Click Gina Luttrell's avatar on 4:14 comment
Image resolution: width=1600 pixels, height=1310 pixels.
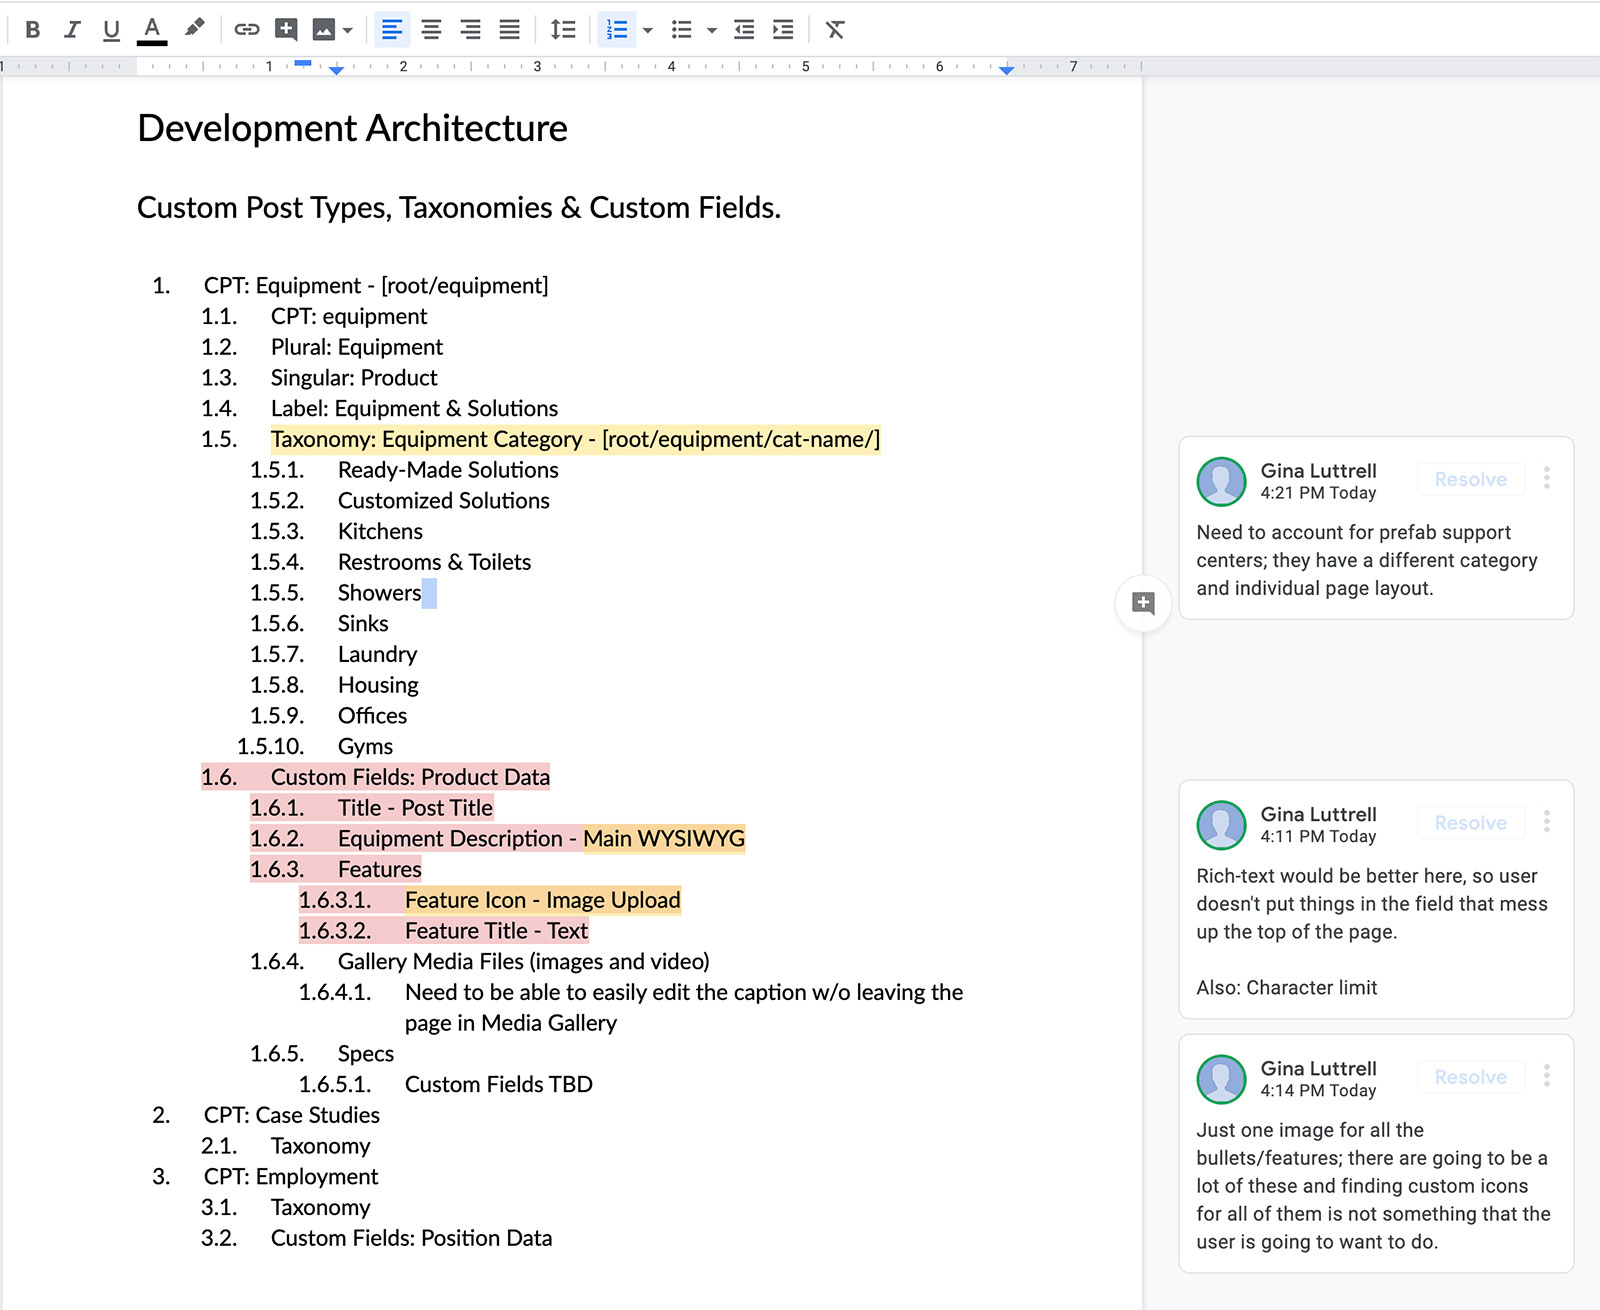tap(1221, 1079)
